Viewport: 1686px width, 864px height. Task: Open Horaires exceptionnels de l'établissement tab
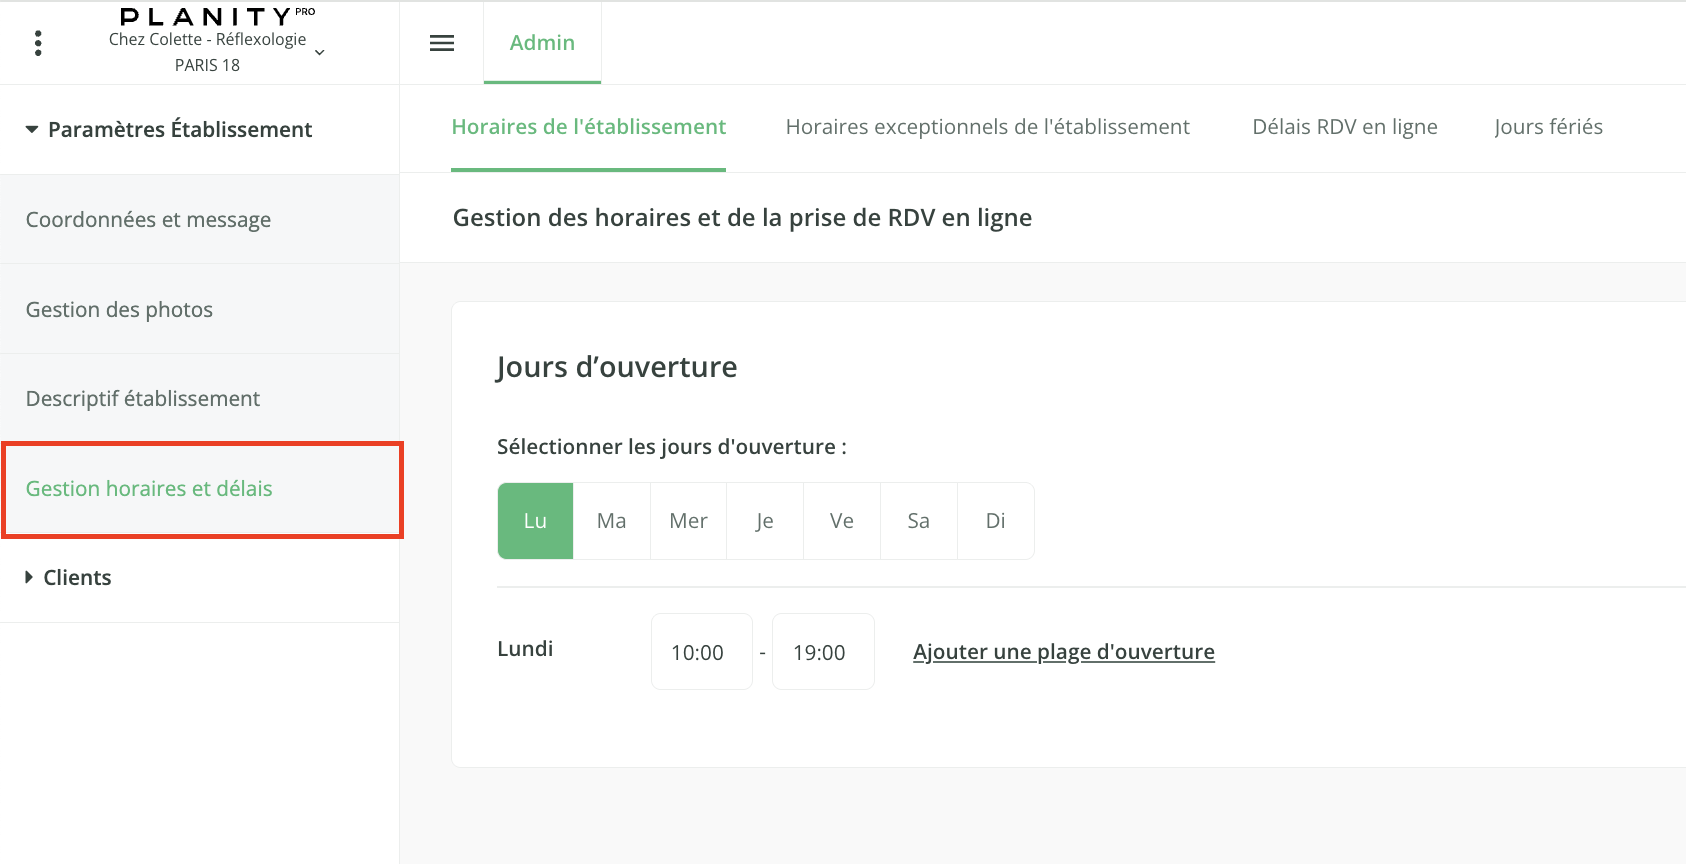click(988, 127)
